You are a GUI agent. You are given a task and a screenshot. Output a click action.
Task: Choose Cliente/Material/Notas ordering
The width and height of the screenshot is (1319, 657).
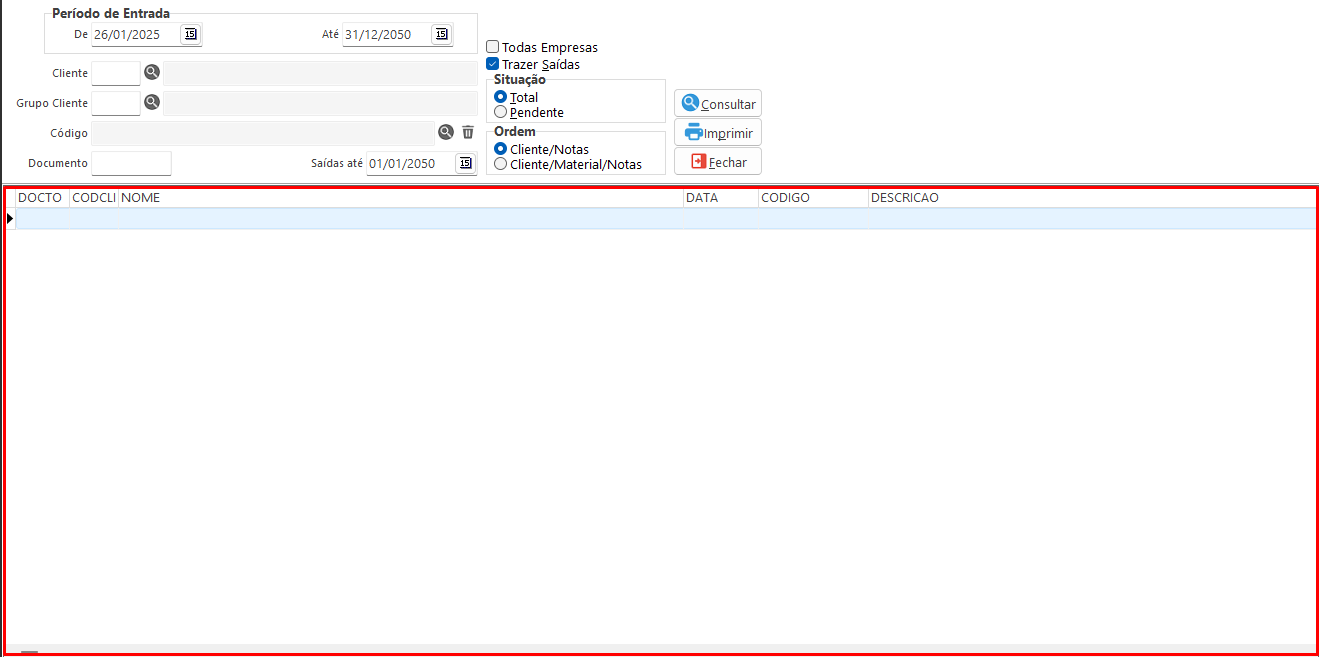(x=501, y=164)
